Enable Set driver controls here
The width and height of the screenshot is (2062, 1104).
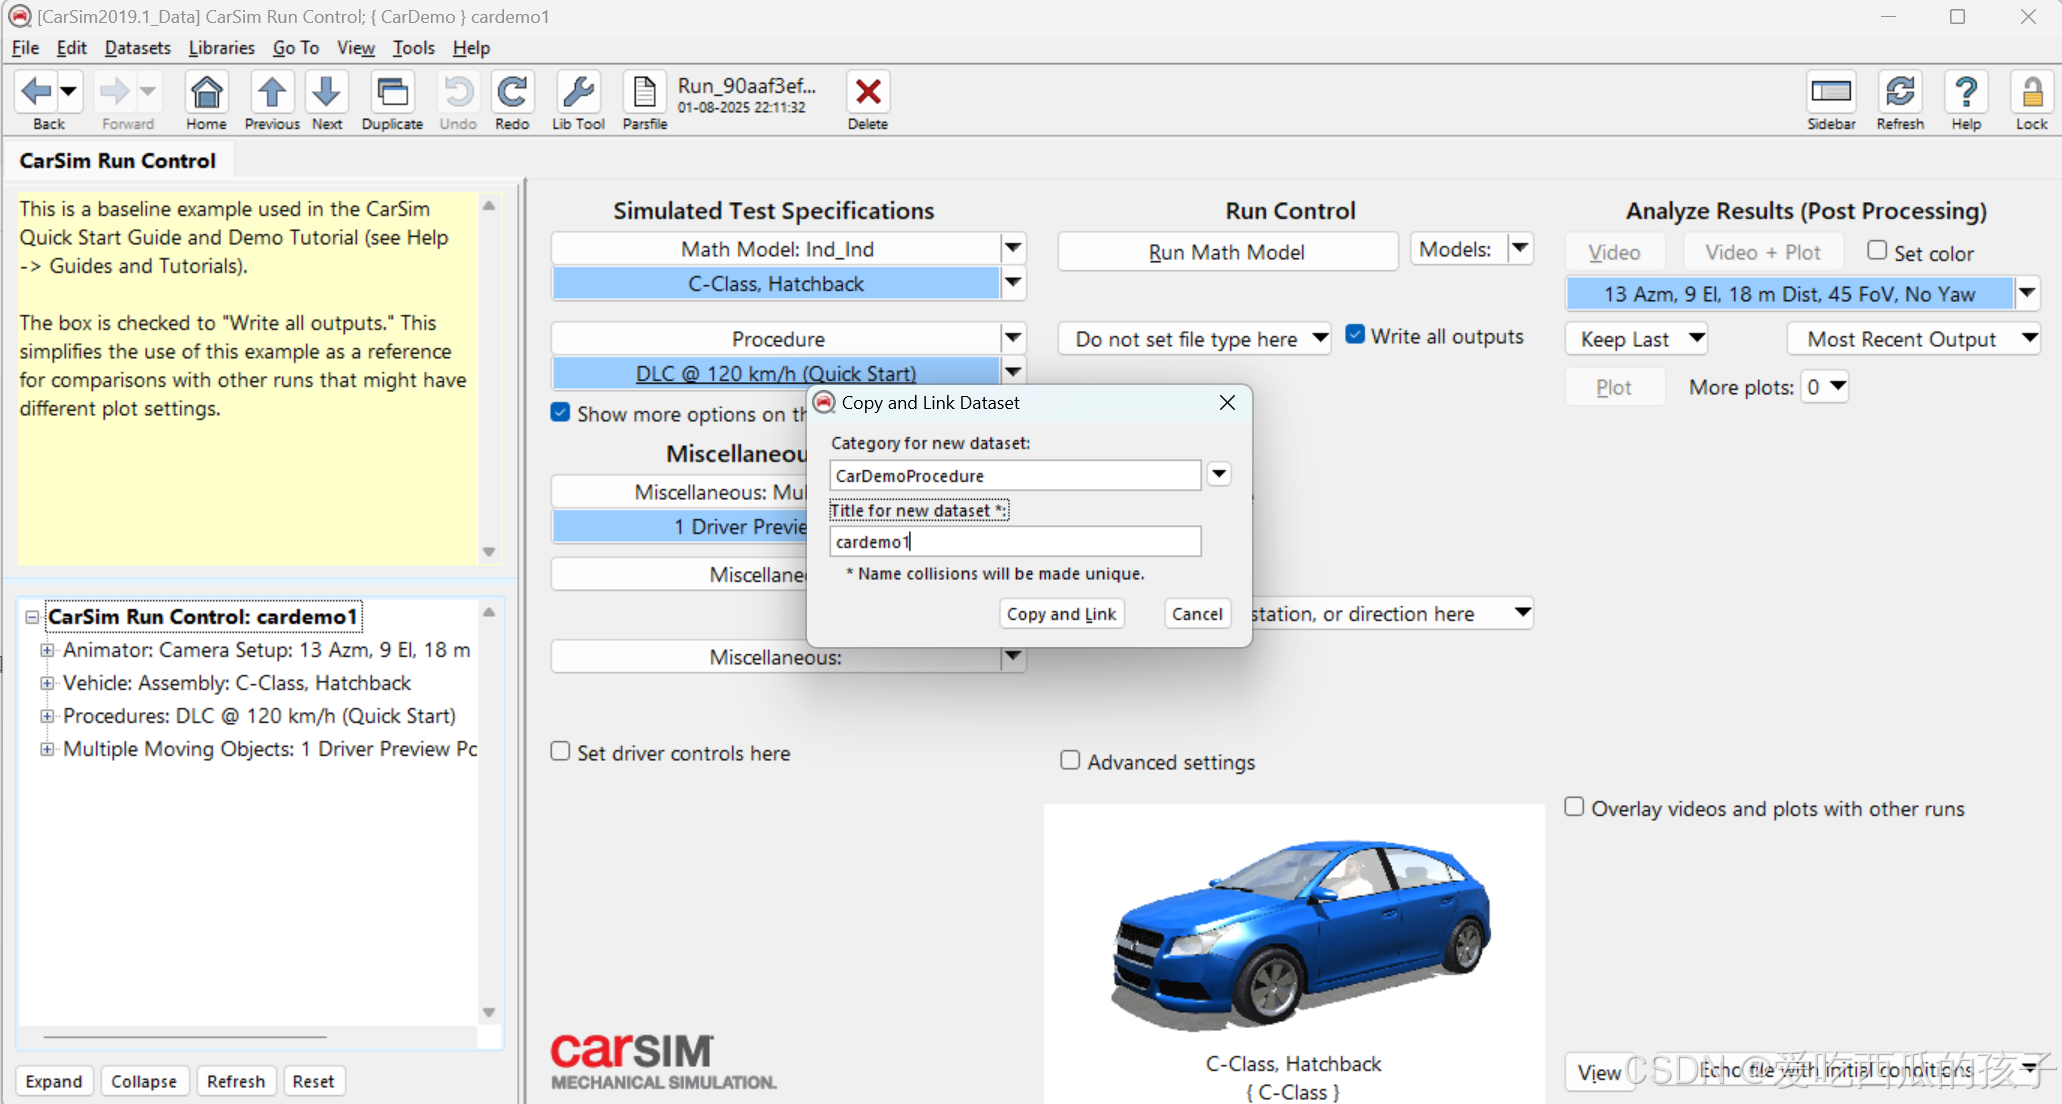(x=561, y=751)
